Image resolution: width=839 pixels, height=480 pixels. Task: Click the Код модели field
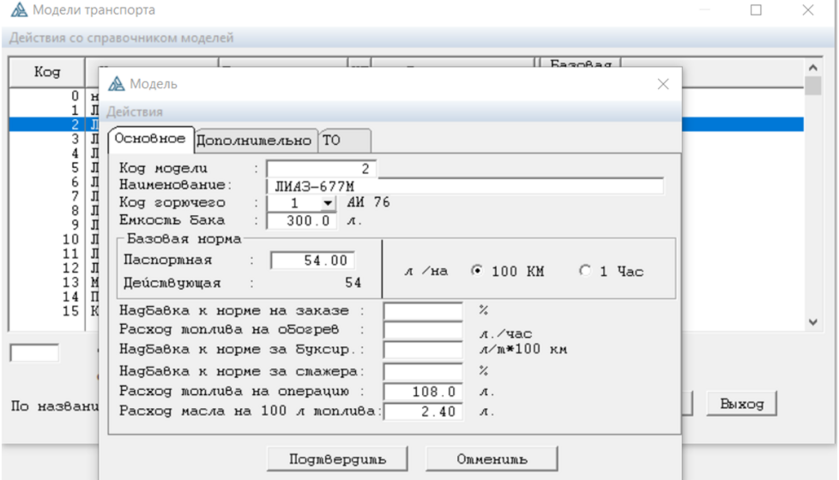(321, 169)
